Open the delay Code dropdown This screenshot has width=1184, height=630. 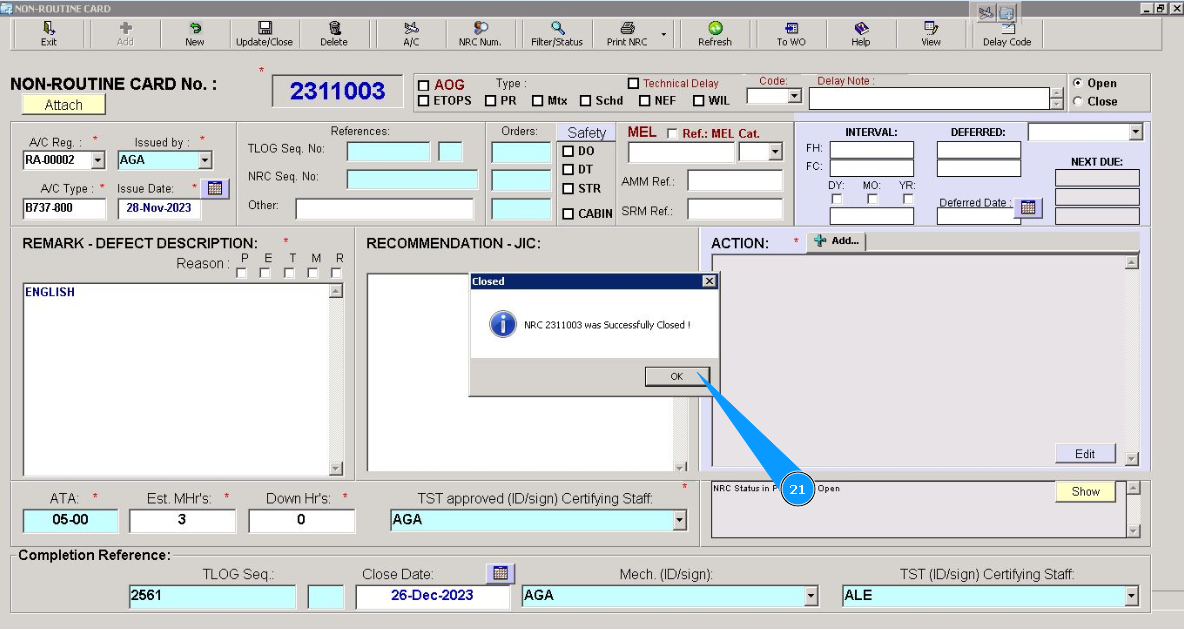pos(794,96)
